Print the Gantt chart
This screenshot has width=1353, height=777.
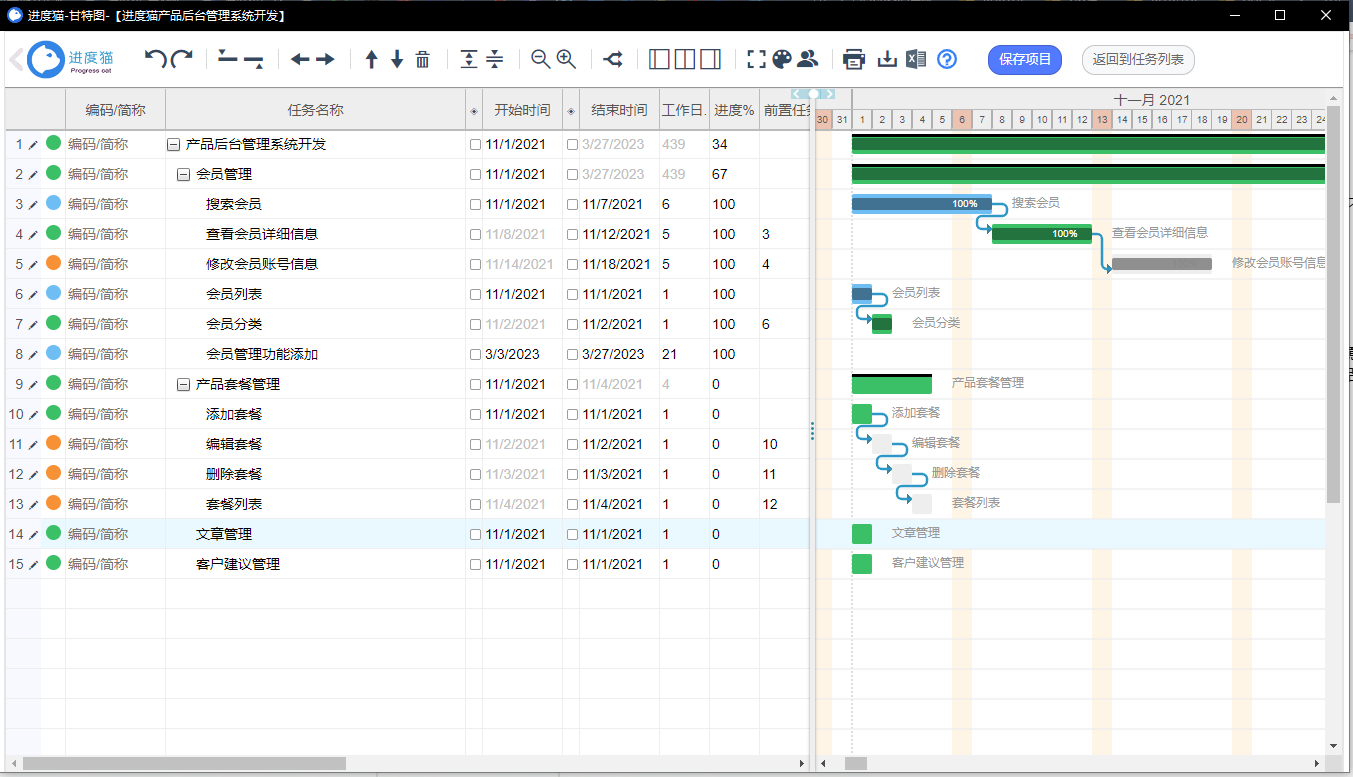(854, 59)
